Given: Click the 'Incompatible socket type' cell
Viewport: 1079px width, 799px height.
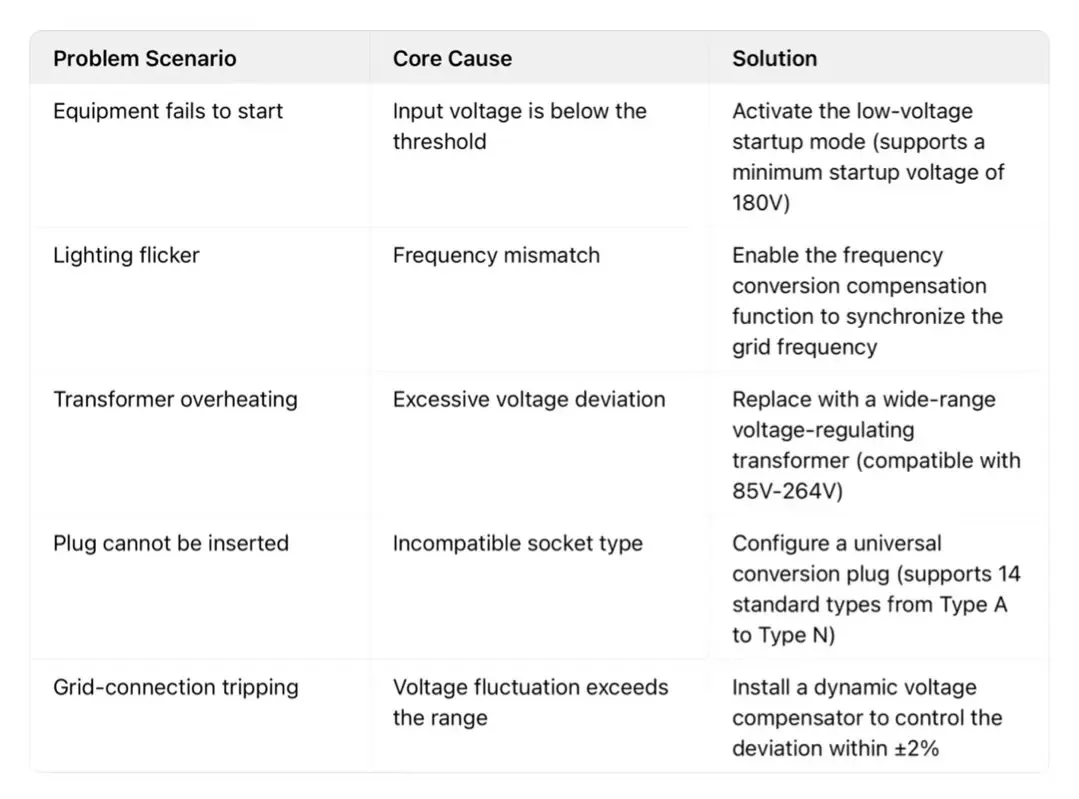Looking at the screenshot, I should pos(517,543).
